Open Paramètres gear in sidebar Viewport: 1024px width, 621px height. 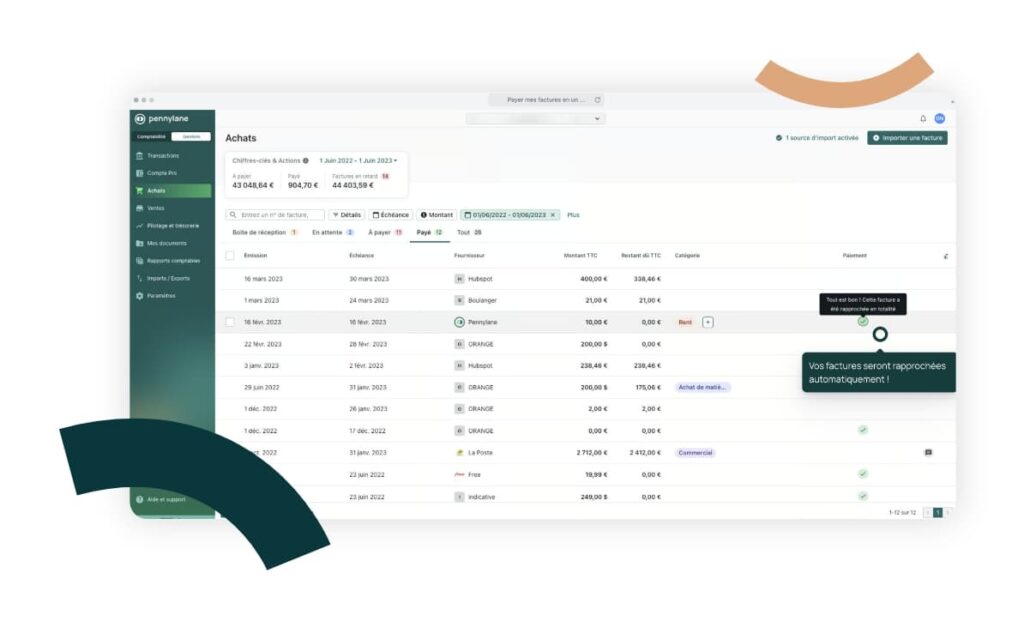139,296
